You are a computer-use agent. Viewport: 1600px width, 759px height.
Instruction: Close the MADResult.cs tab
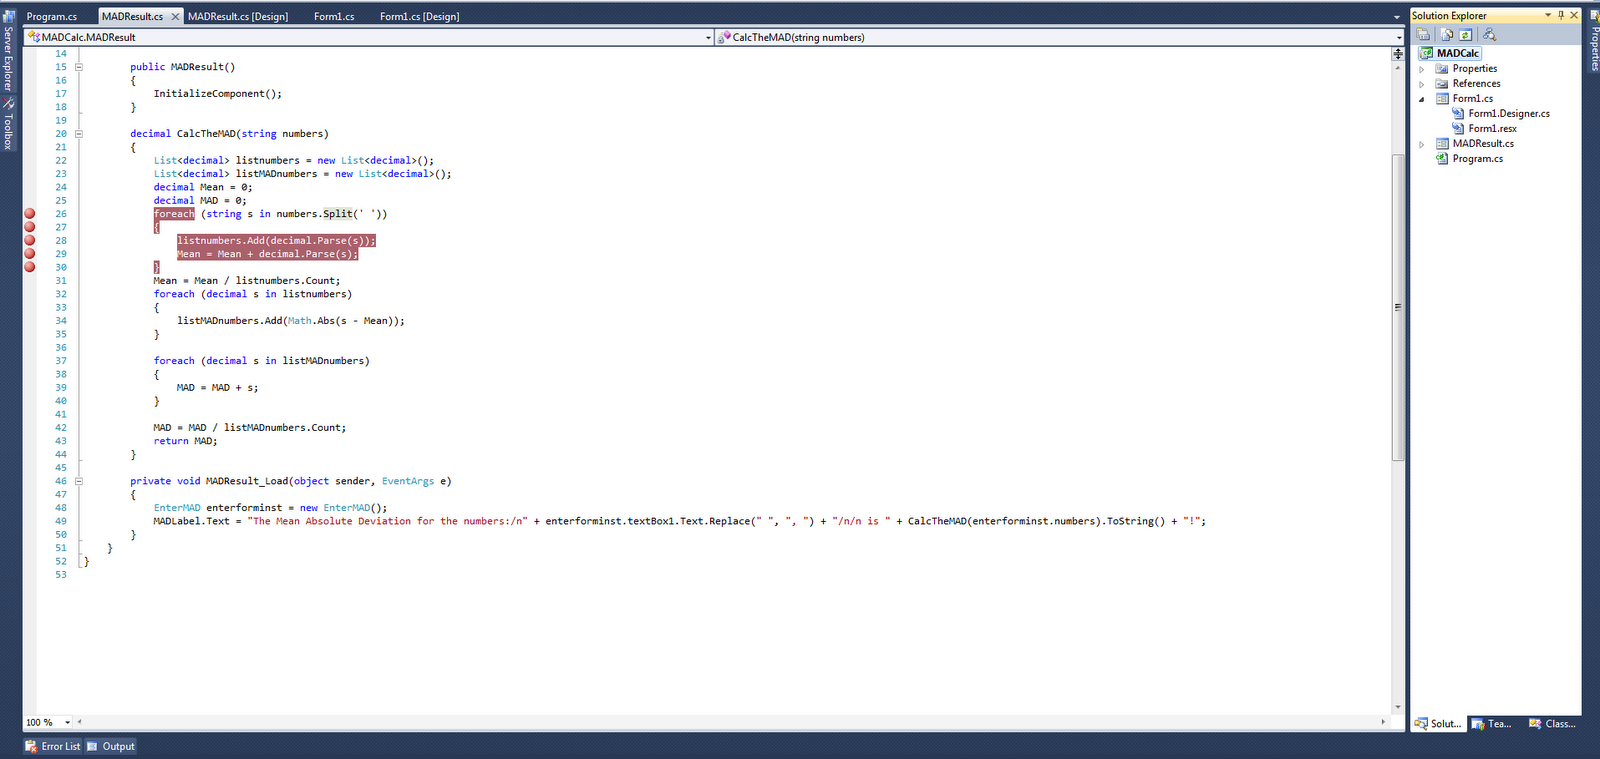click(176, 17)
